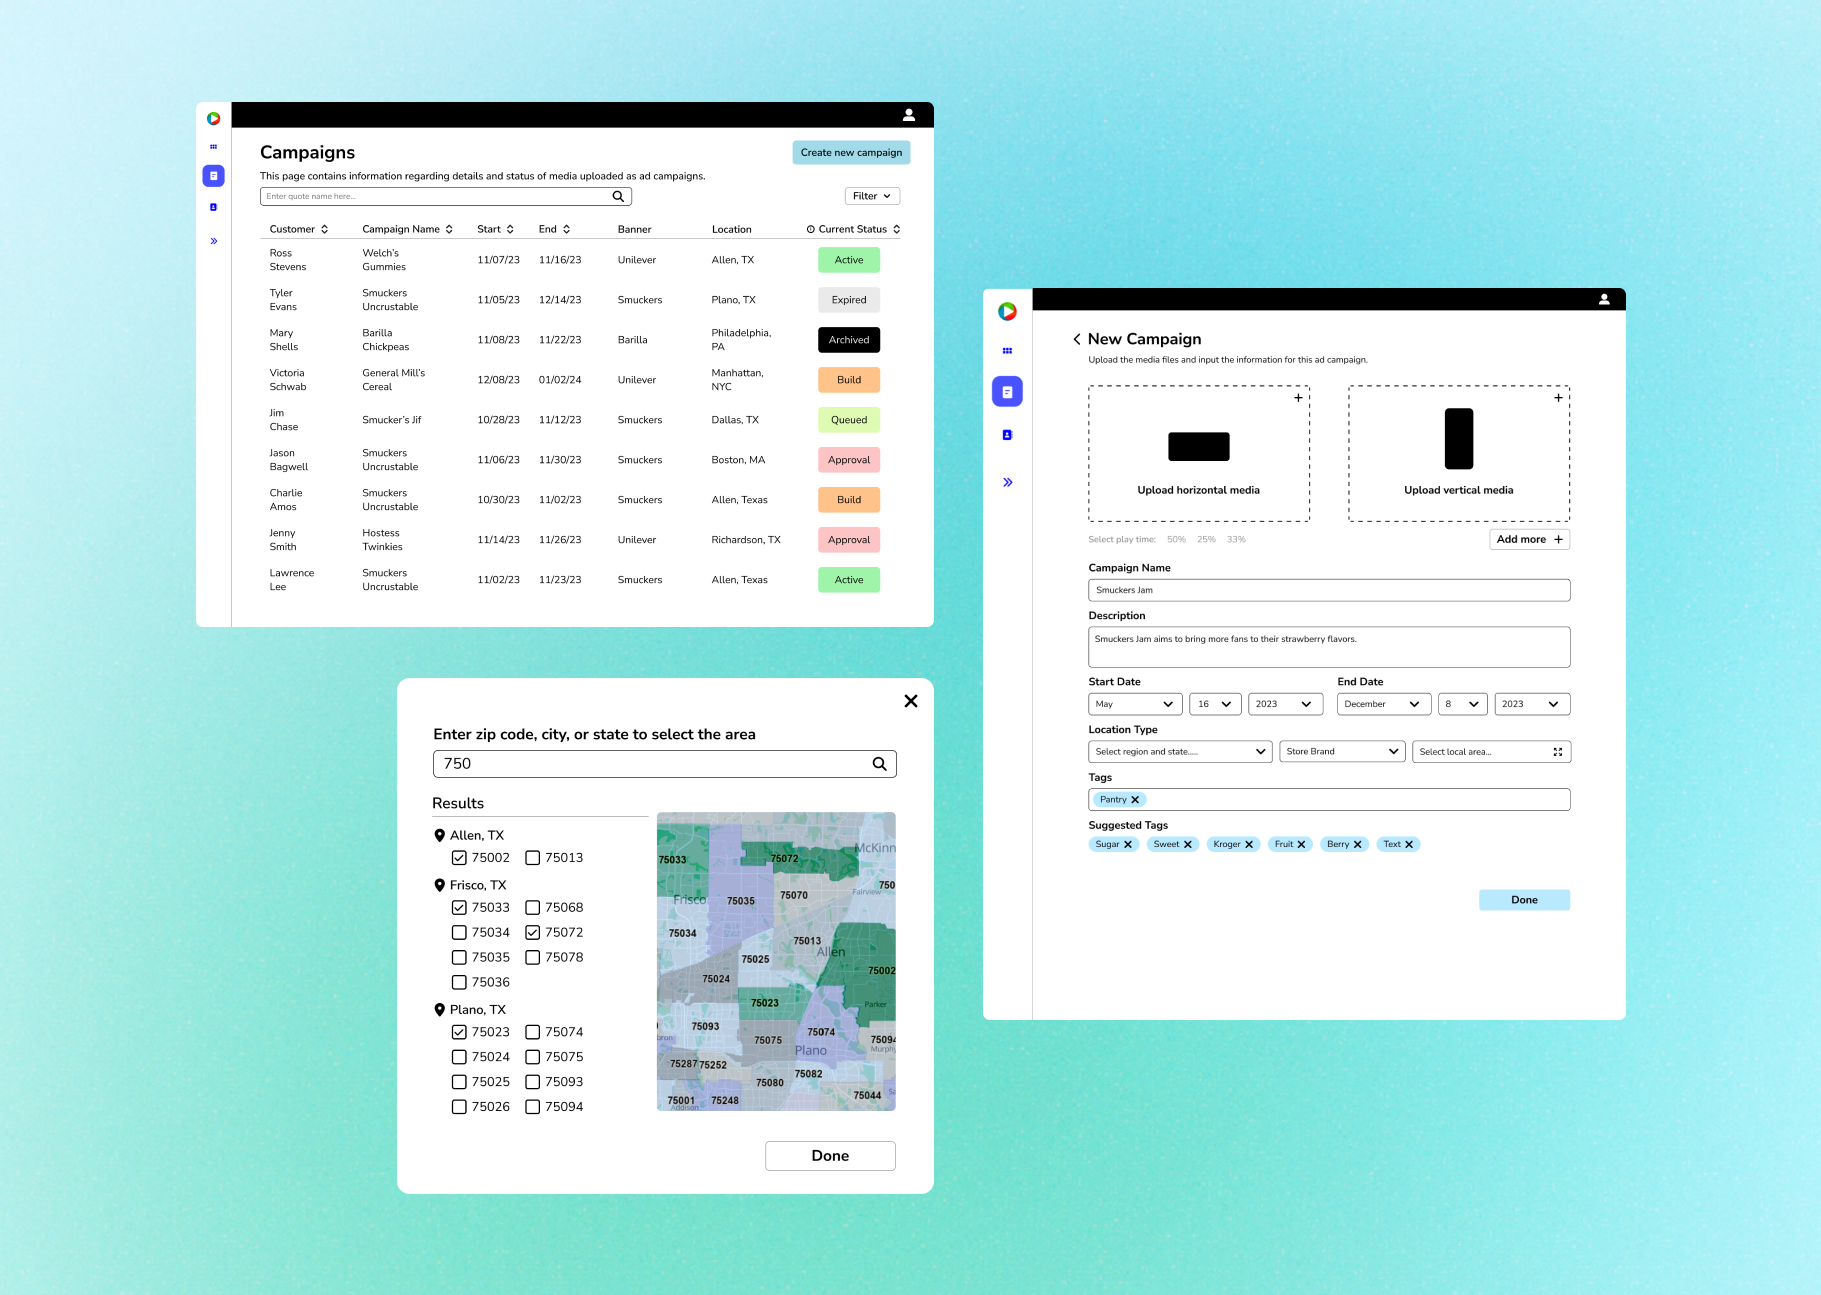The width and height of the screenshot is (1821, 1295).
Task: Expand New Campaign sidebar with double chevron
Action: [x=1008, y=482]
